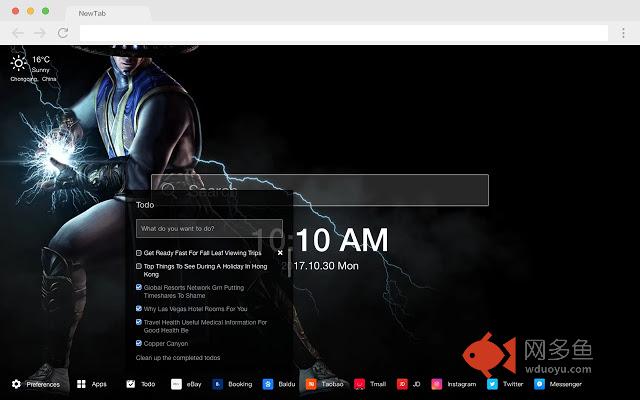Screen dimensions: 640x400
Task: Uncheck Why Las Vegas Hotel Rooms todo
Action: (x=139, y=309)
